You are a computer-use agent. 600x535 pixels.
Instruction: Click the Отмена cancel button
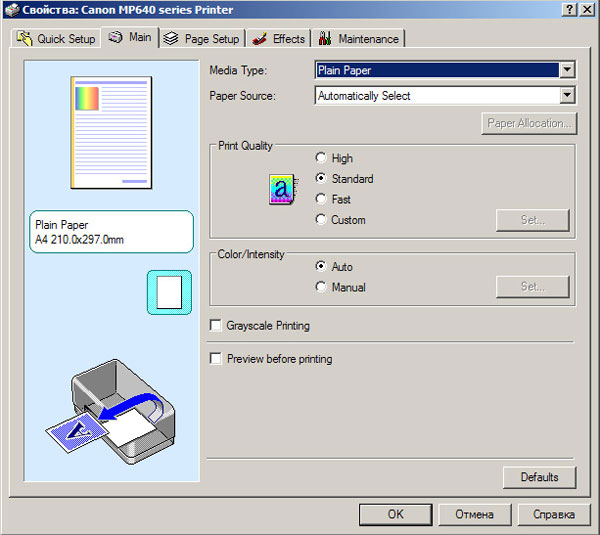474,514
